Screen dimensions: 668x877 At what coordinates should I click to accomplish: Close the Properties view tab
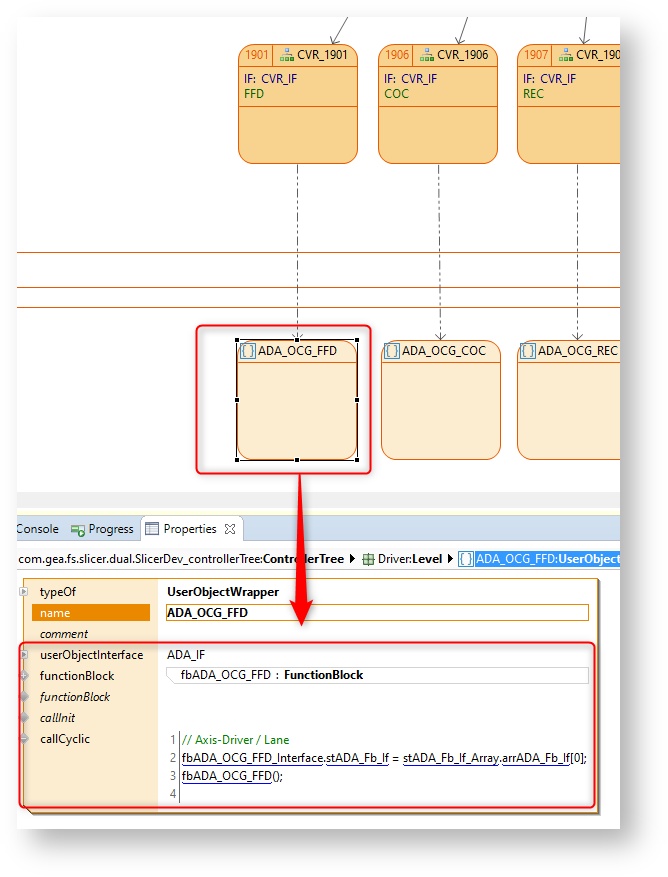(x=229, y=529)
